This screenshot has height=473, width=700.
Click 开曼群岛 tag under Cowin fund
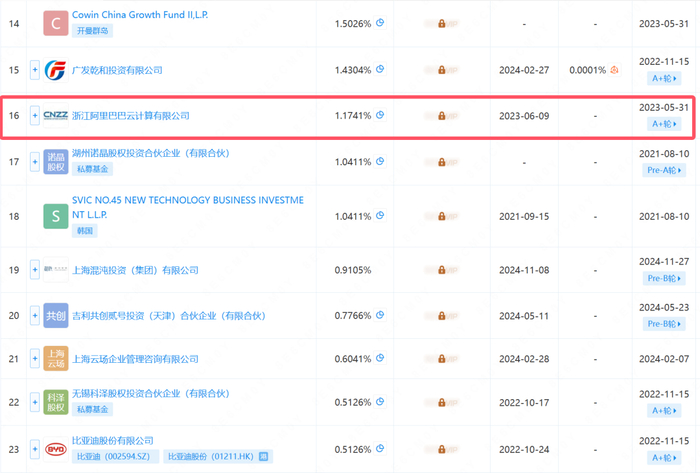[92, 31]
